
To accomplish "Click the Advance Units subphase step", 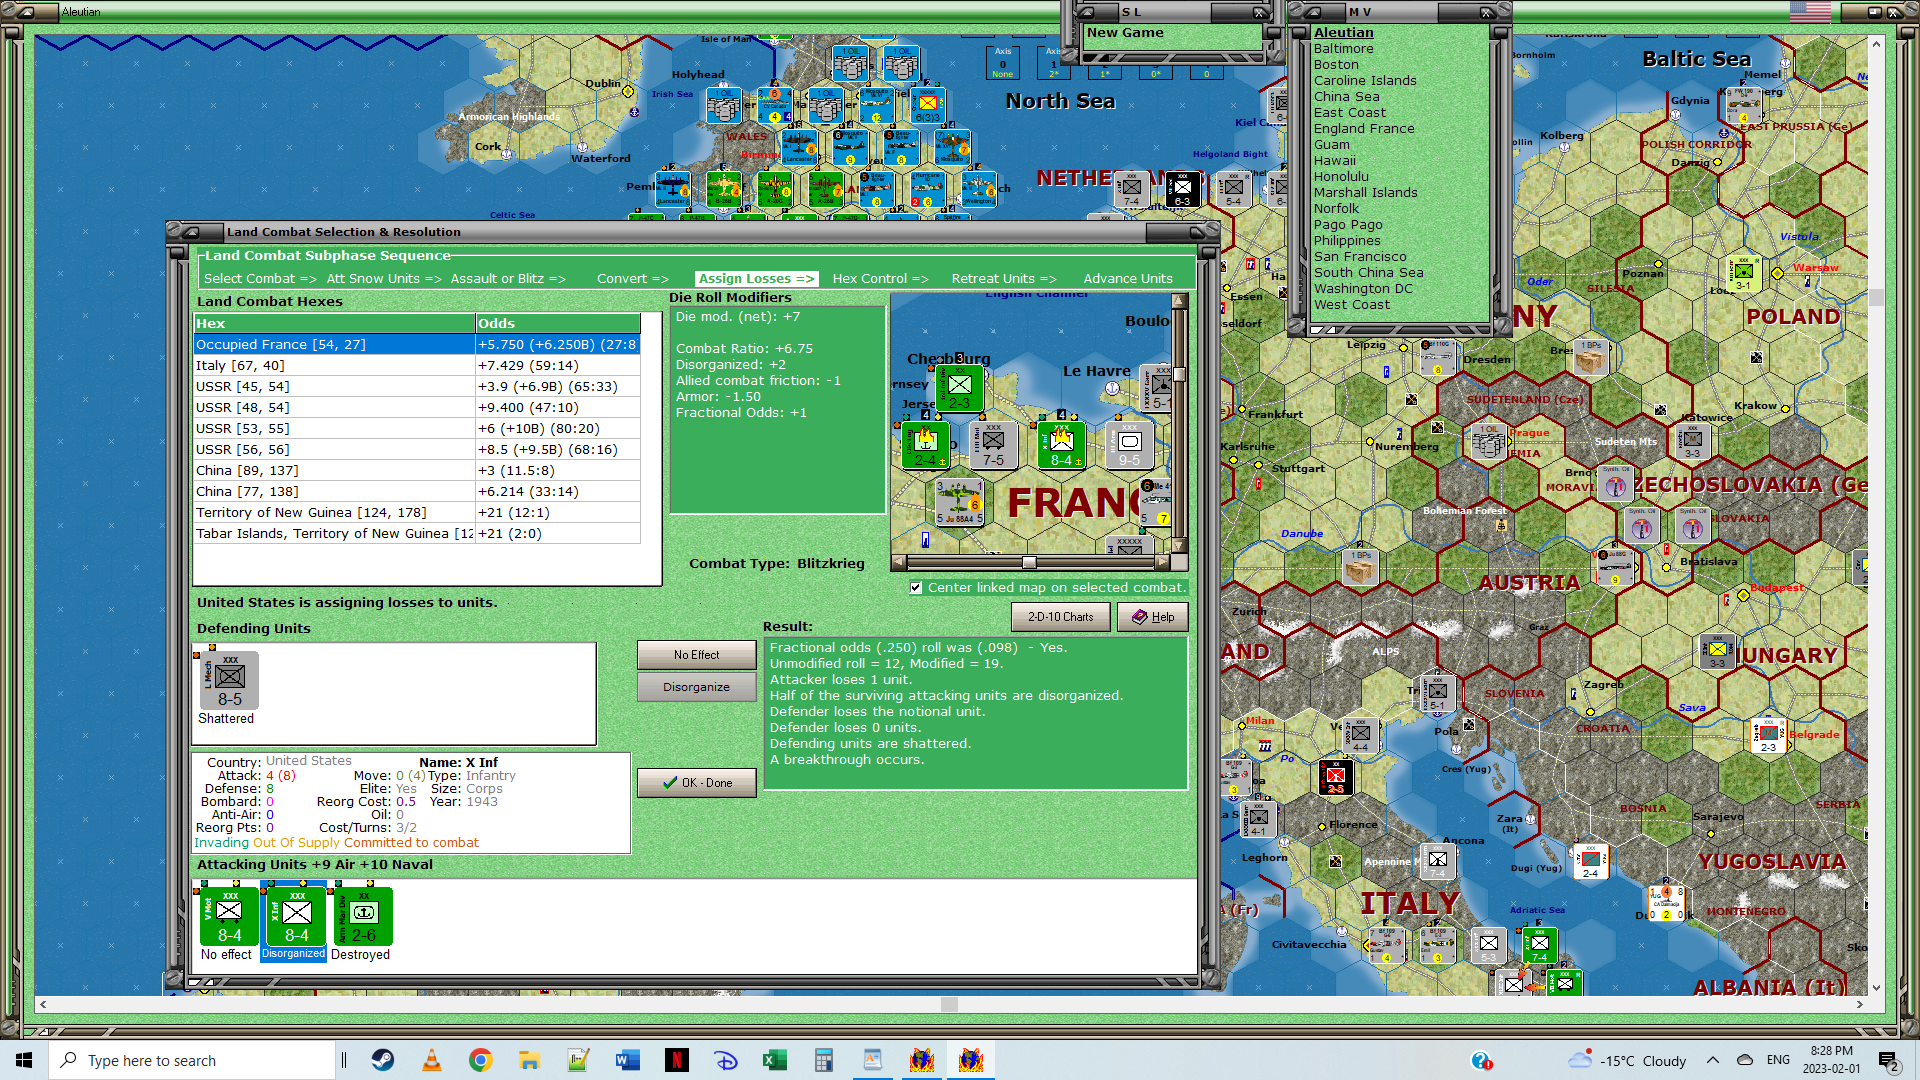I will 1128,279.
